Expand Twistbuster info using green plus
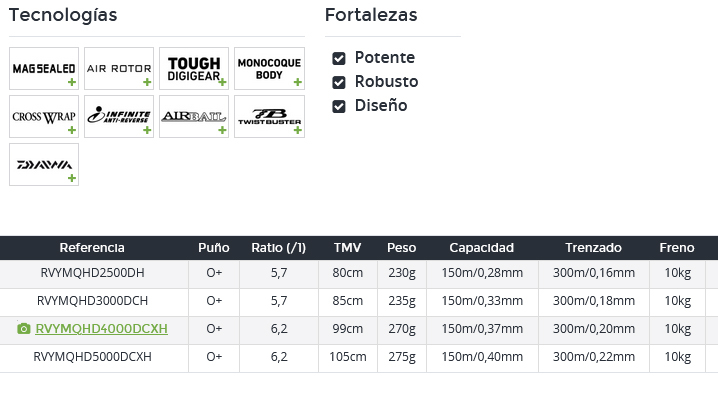The width and height of the screenshot is (718, 393). pos(298,131)
